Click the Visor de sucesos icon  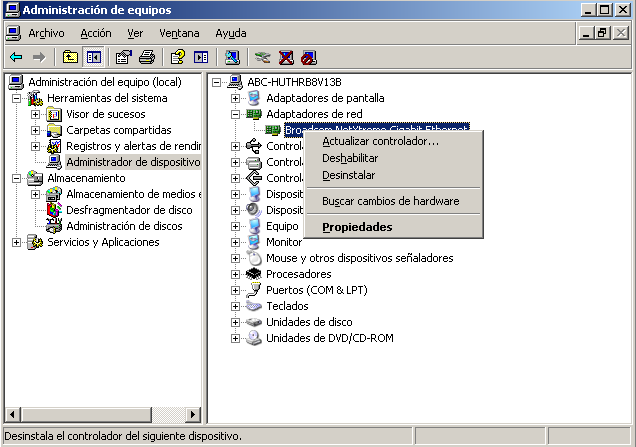pyautogui.click(x=54, y=114)
